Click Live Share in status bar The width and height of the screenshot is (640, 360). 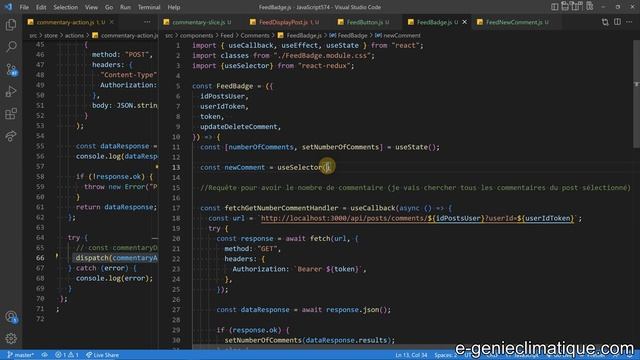click(x=102, y=355)
